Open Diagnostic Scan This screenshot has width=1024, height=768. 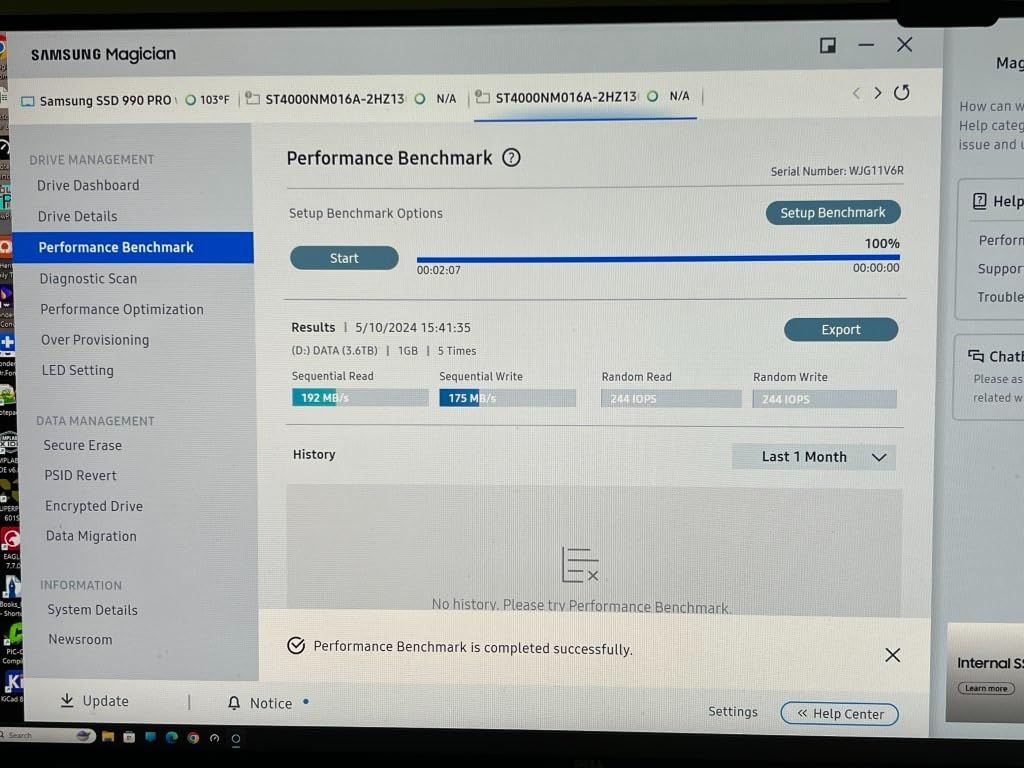88,279
